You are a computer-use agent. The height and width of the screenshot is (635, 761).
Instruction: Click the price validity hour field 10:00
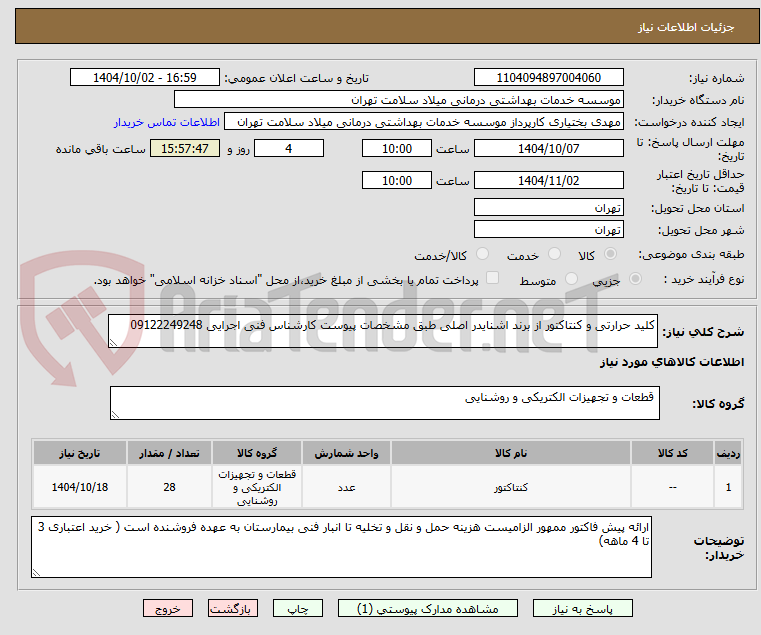(x=397, y=181)
